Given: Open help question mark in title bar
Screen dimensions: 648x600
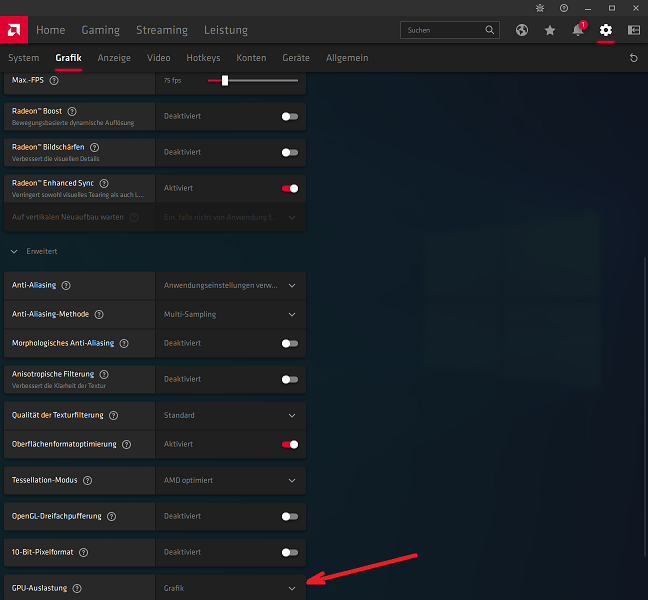Looking at the screenshot, I should (x=564, y=8).
